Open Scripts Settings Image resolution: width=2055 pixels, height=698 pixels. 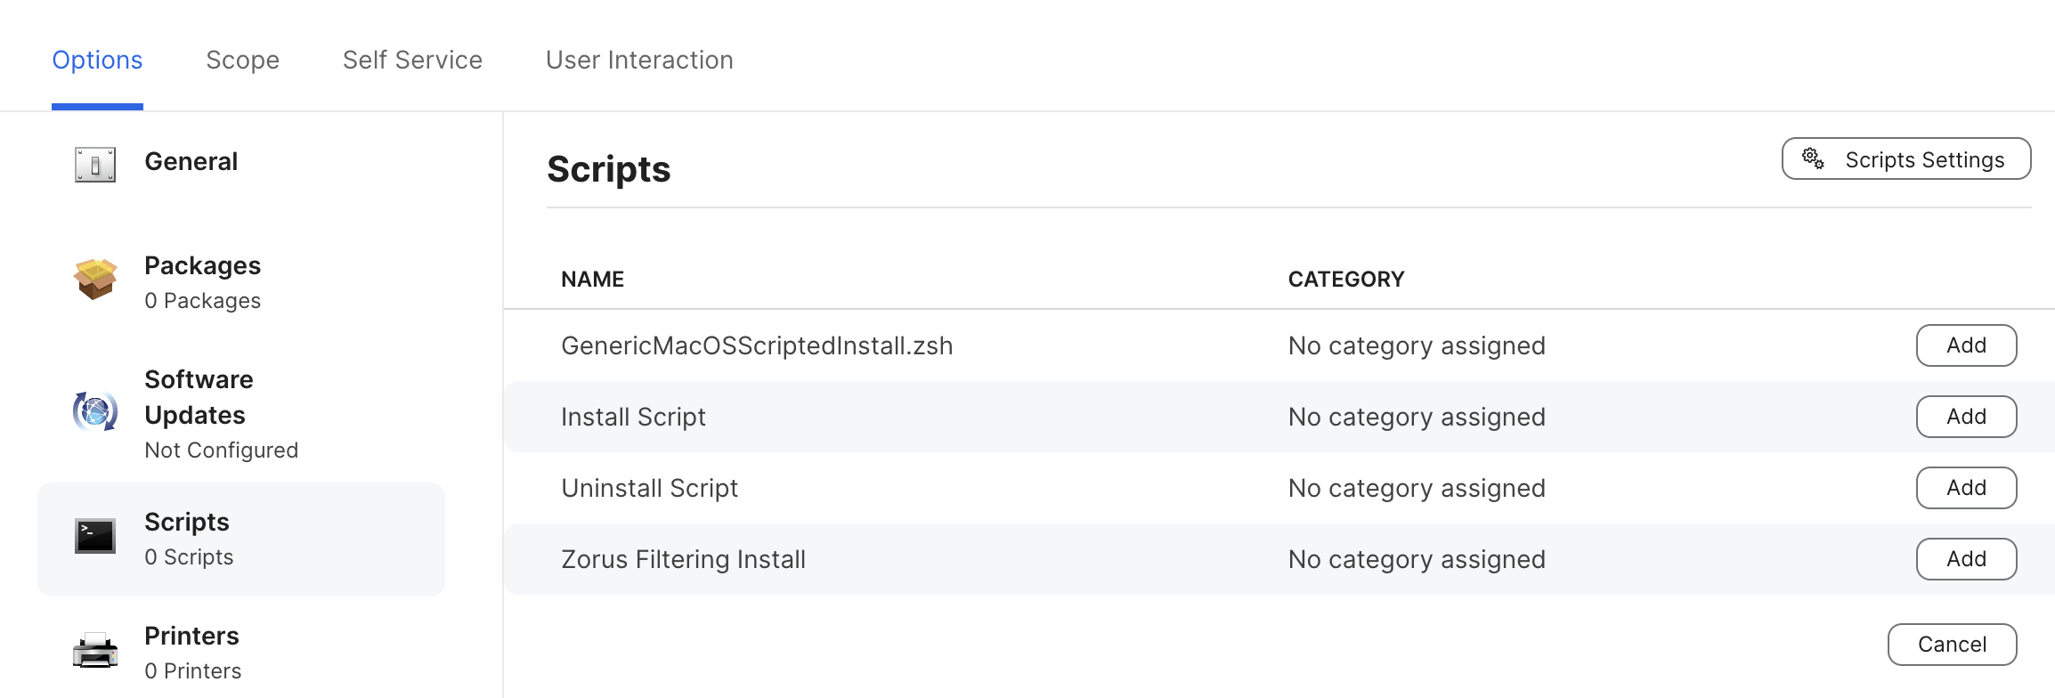pyautogui.click(x=1905, y=158)
